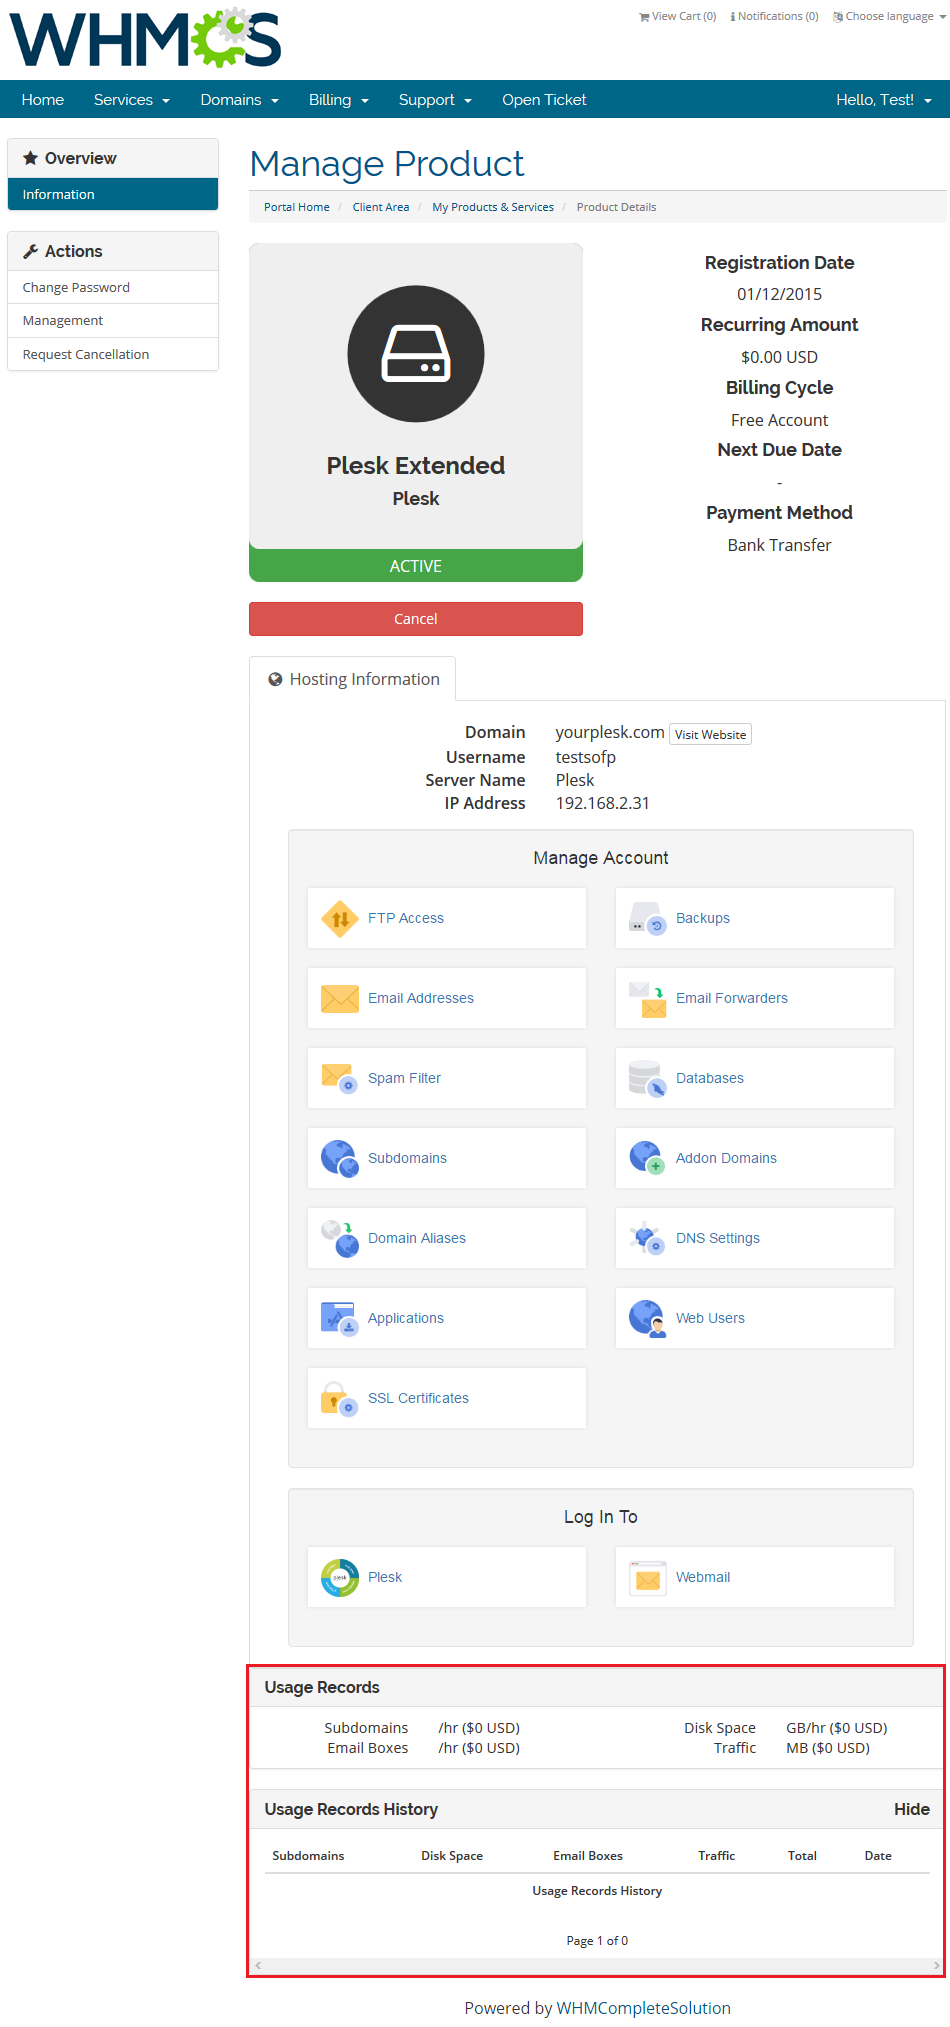Expand the Hello, Test! user menu
This screenshot has width=950, height=2027.
tap(884, 100)
